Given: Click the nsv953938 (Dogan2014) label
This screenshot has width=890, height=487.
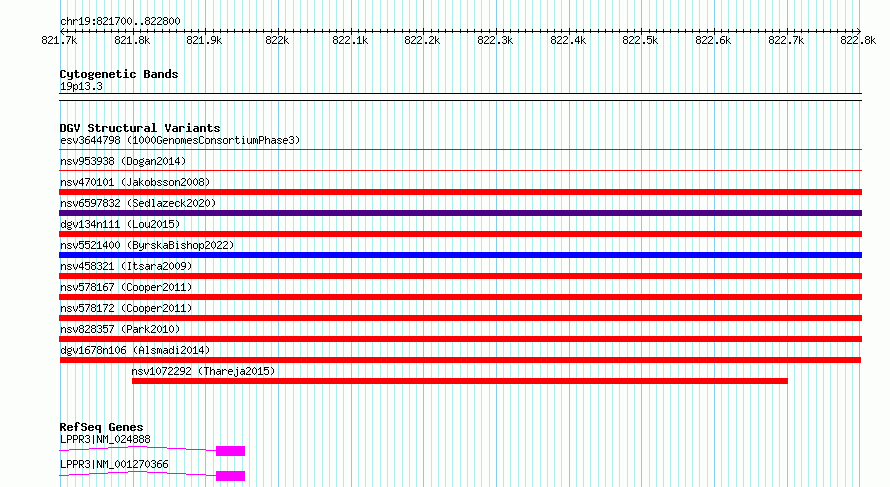Looking at the screenshot, I should tap(123, 161).
